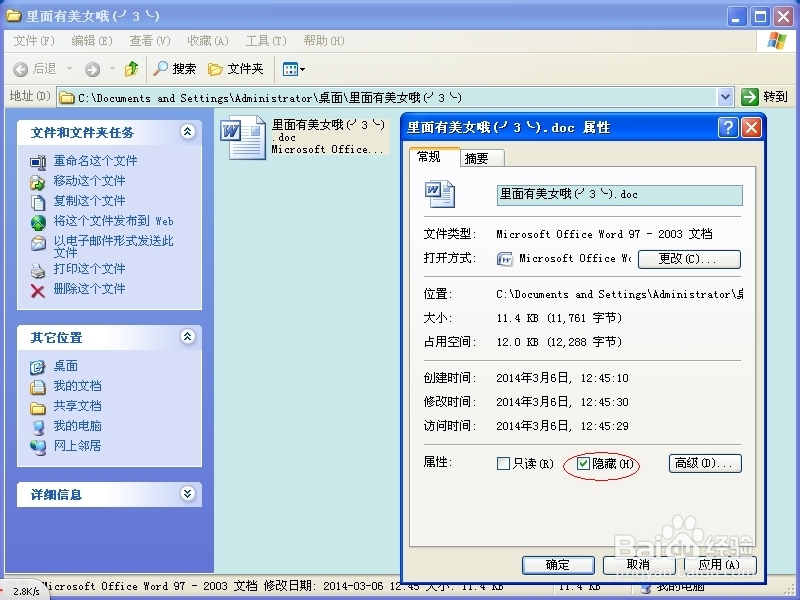Click the 重命名这个文件 icon
The image size is (800, 600).
click(x=38, y=162)
